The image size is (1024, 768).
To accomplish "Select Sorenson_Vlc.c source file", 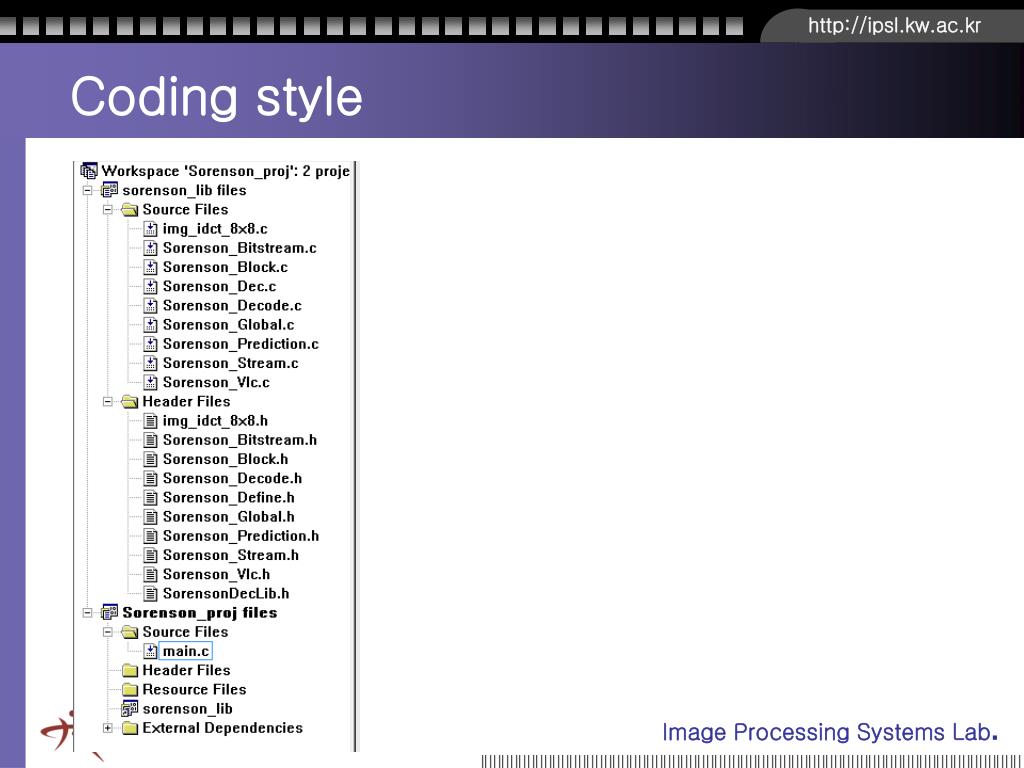I will [x=216, y=383].
